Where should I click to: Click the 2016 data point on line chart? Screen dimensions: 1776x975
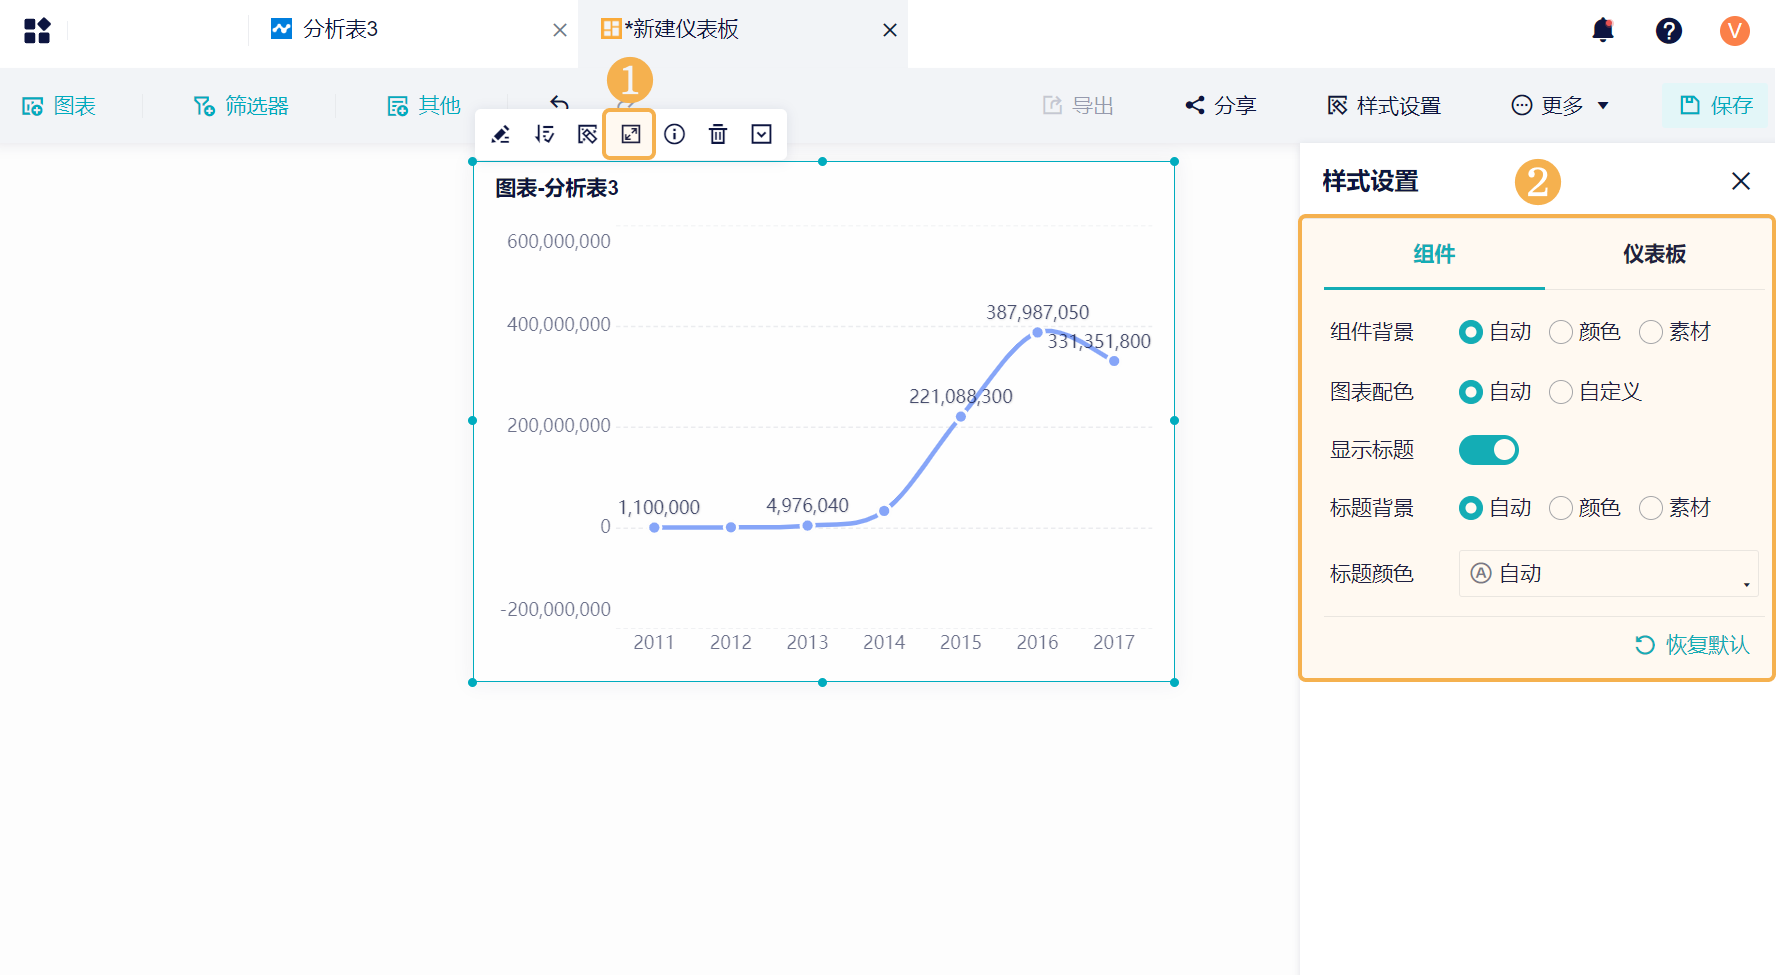(x=1037, y=332)
